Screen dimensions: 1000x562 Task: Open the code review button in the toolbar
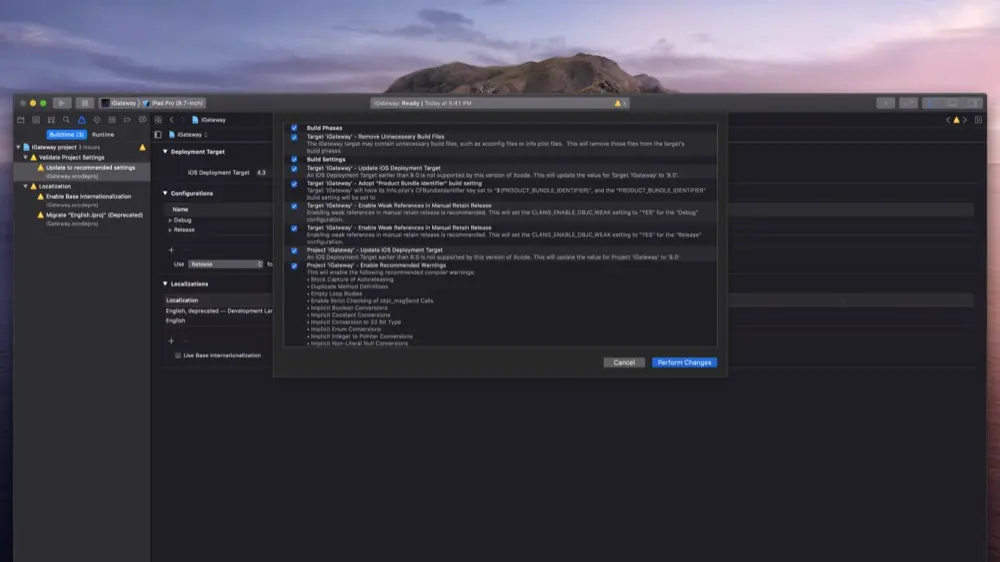[x=908, y=103]
